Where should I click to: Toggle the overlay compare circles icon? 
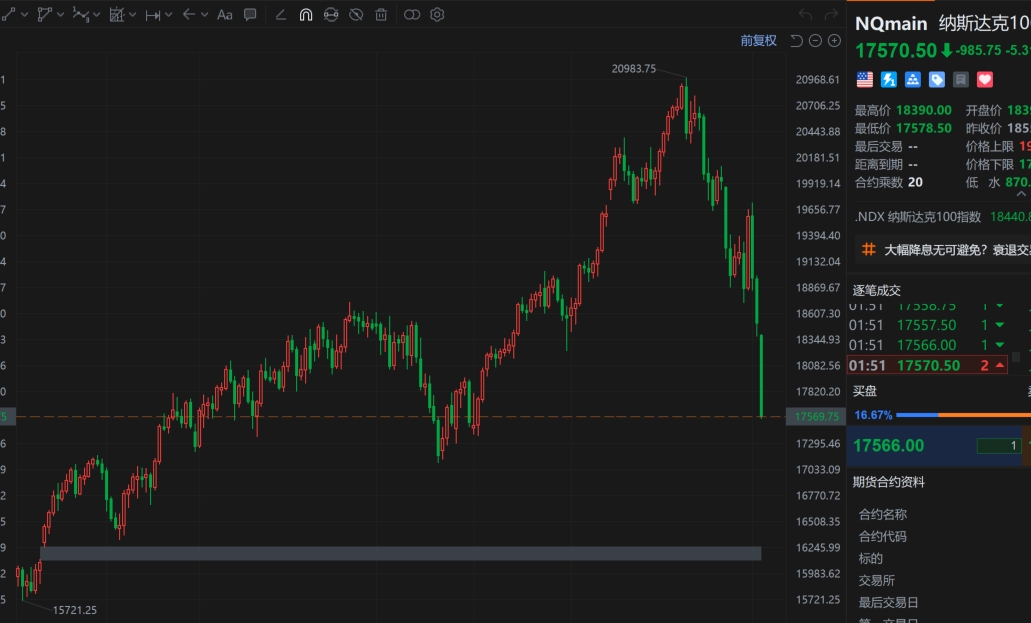tap(412, 15)
